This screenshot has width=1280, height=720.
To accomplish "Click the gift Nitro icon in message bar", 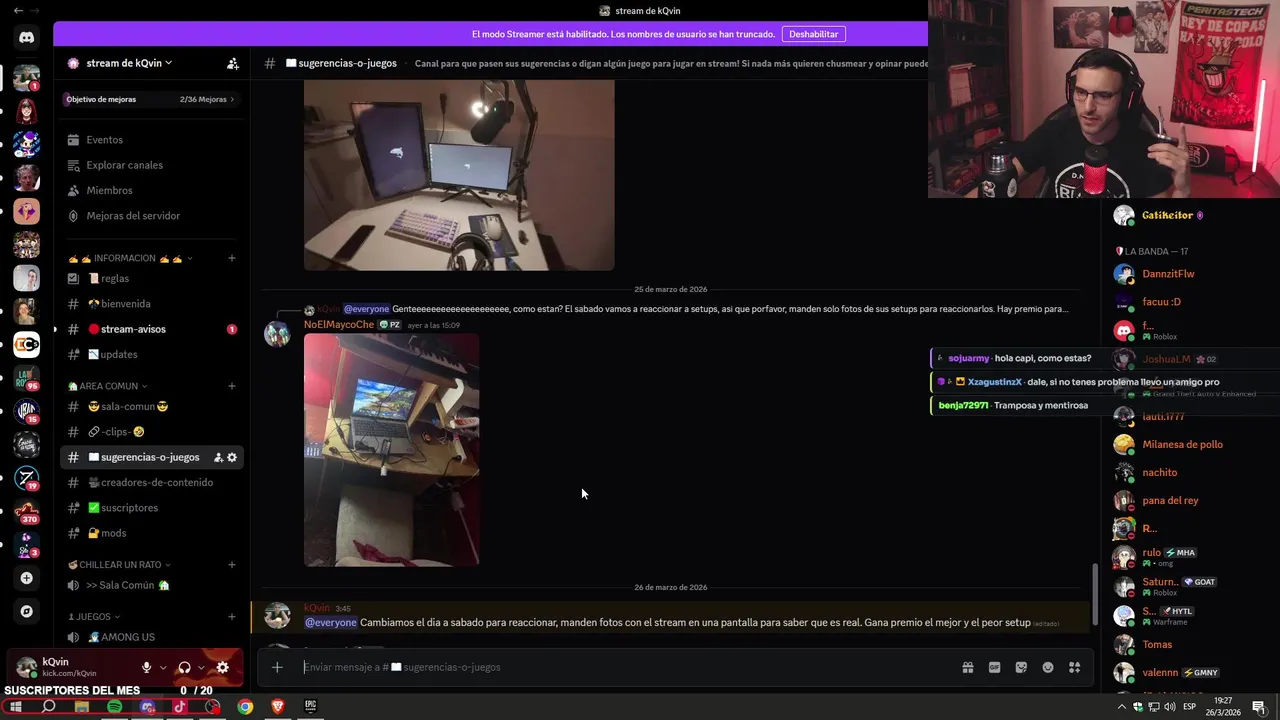I will click(968, 667).
